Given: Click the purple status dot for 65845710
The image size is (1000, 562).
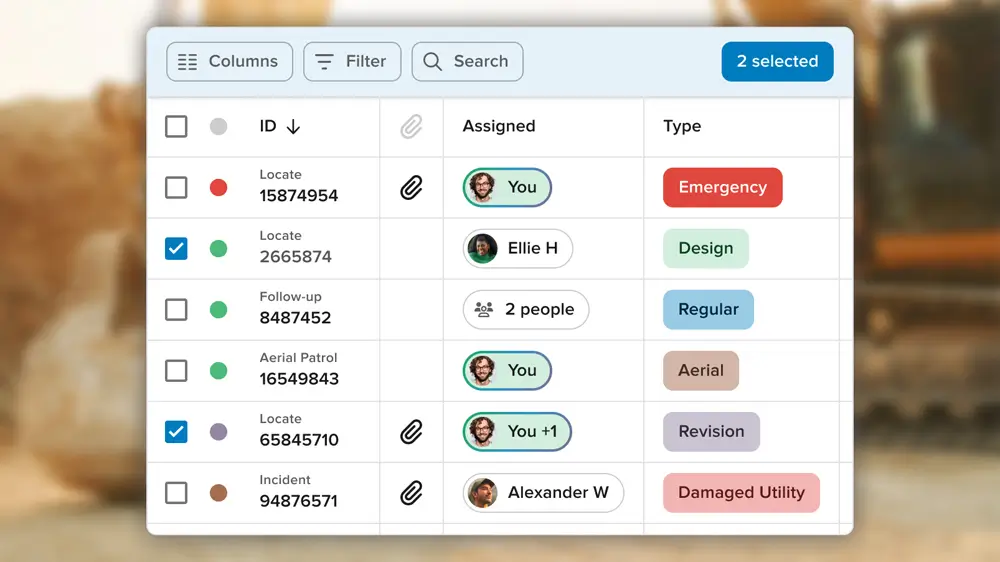Looking at the screenshot, I should (219, 432).
